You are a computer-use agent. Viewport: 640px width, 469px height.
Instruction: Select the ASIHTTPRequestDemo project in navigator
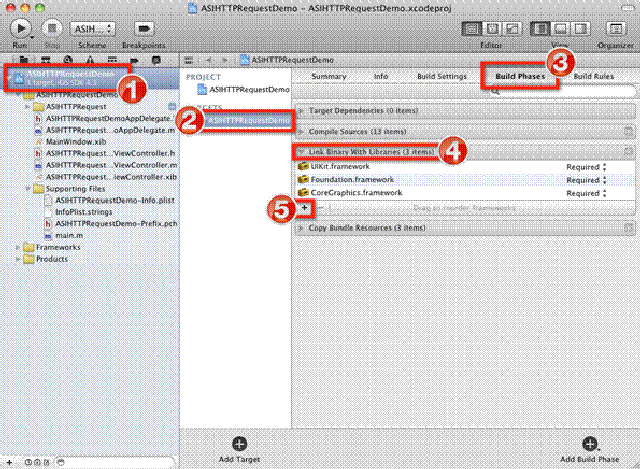(x=89, y=78)
